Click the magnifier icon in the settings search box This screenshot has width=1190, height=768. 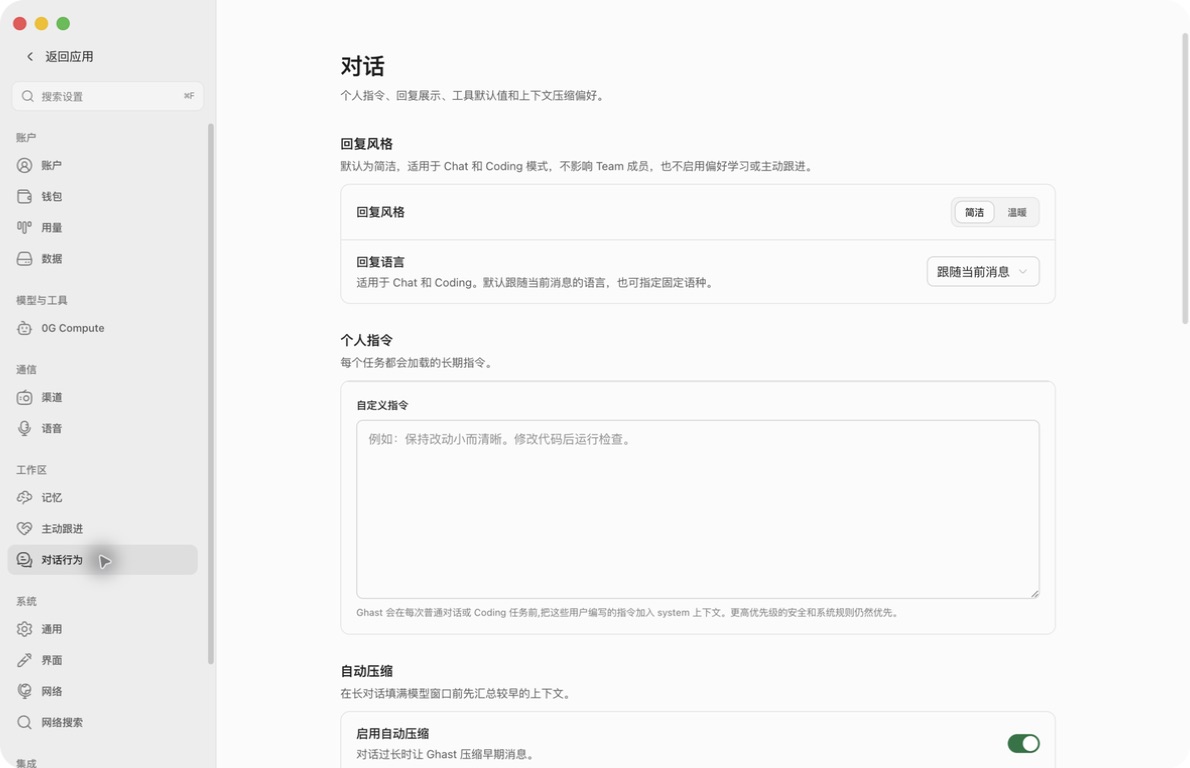coord(27,96)
